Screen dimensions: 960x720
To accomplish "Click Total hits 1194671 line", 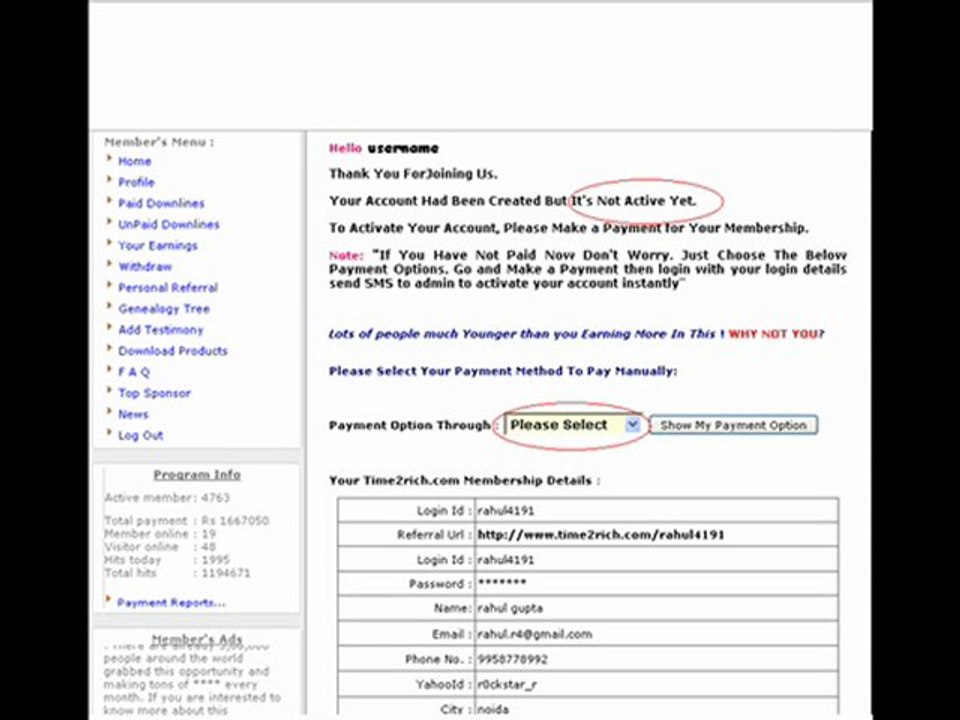I will [x=177, y=573].
